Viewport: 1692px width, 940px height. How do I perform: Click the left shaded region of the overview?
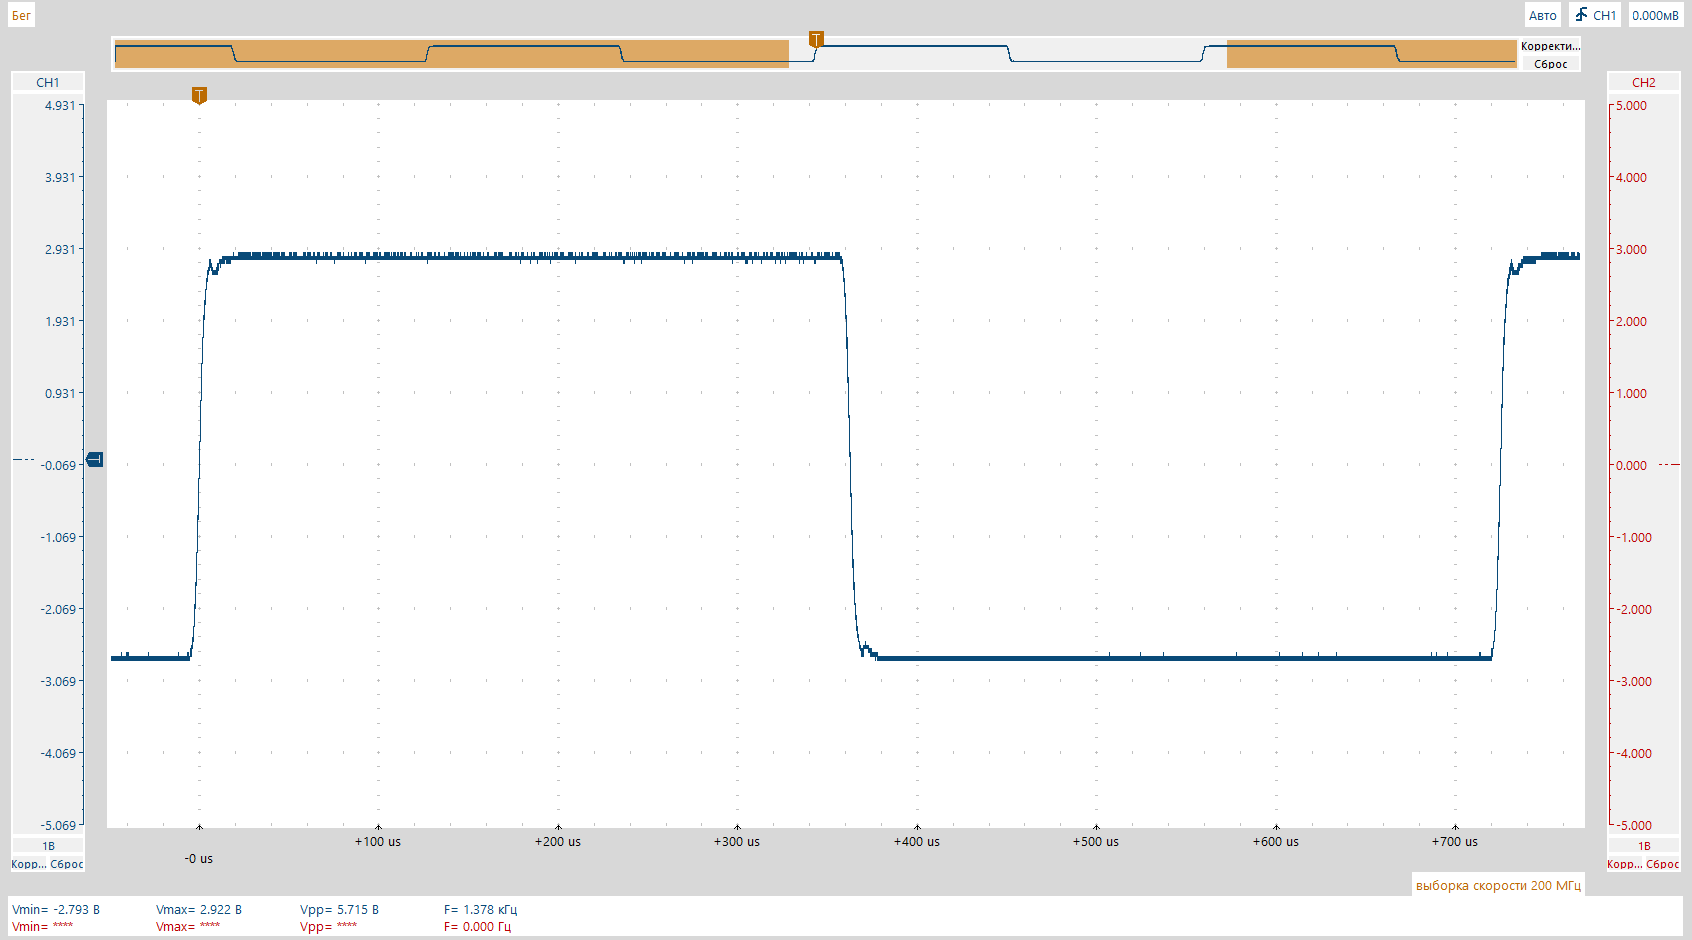[x=452, y=54]
